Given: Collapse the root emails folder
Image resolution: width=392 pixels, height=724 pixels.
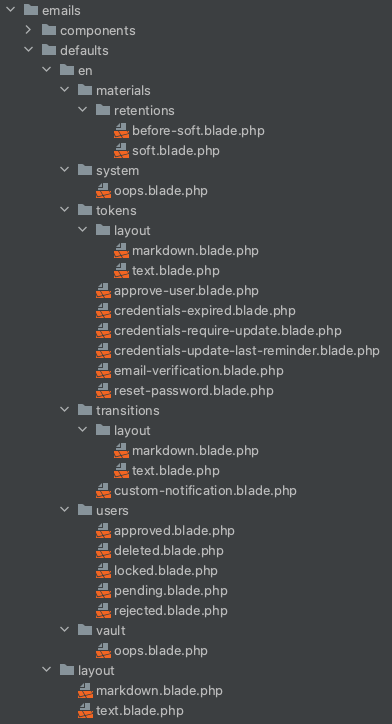Looking at the screenshot, I should click(10, 10).
